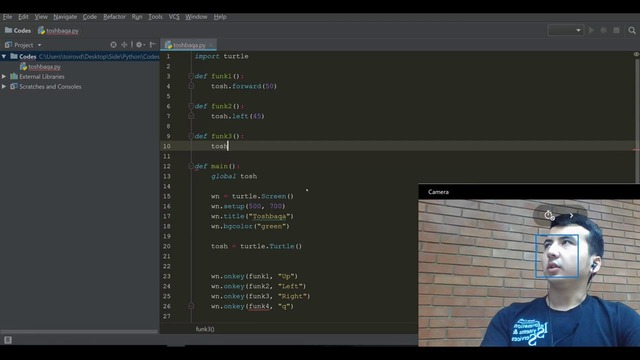Click the timer icon in Camera window
The image size is (640, 360).
(x=549, y=215)
